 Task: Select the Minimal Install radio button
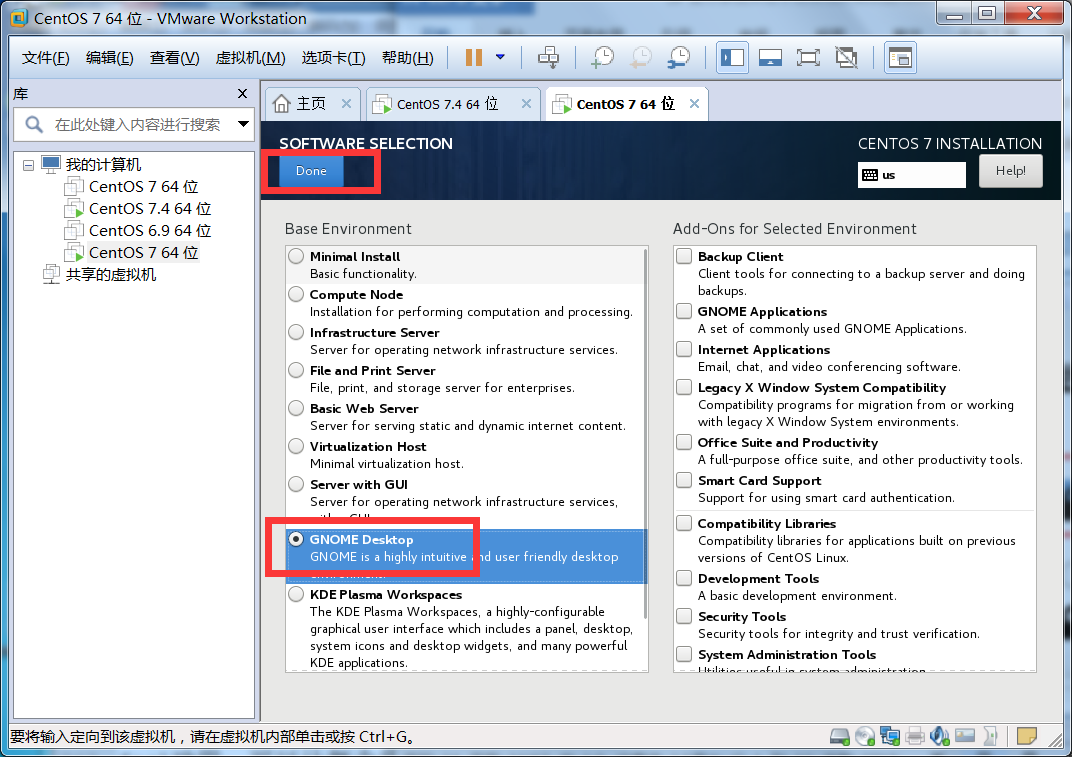296,256
